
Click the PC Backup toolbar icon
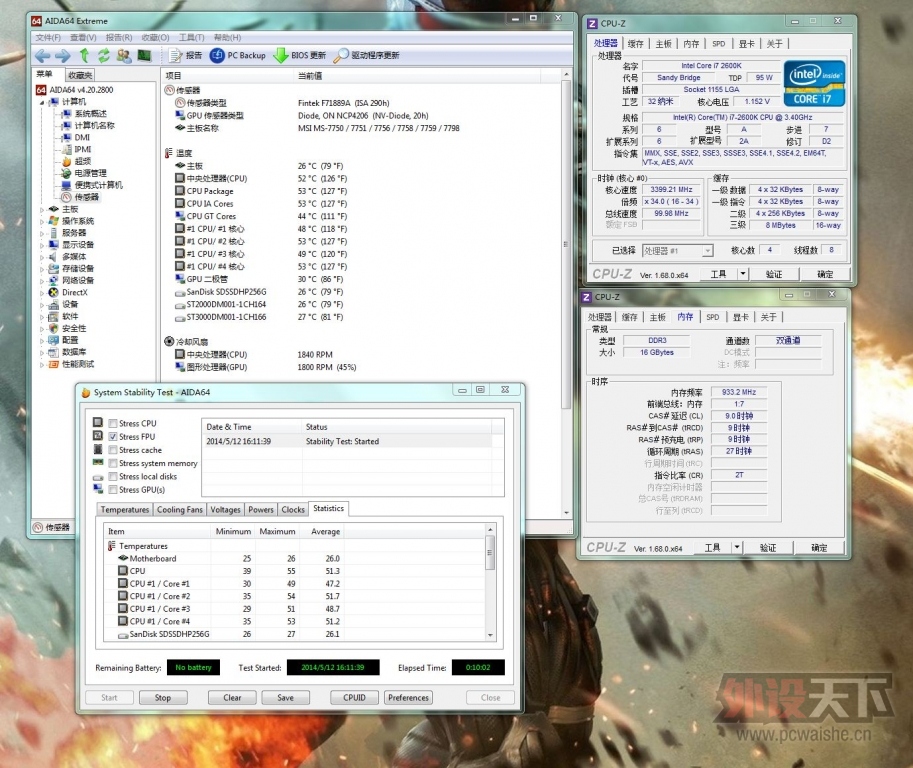(x=217, y=55)
